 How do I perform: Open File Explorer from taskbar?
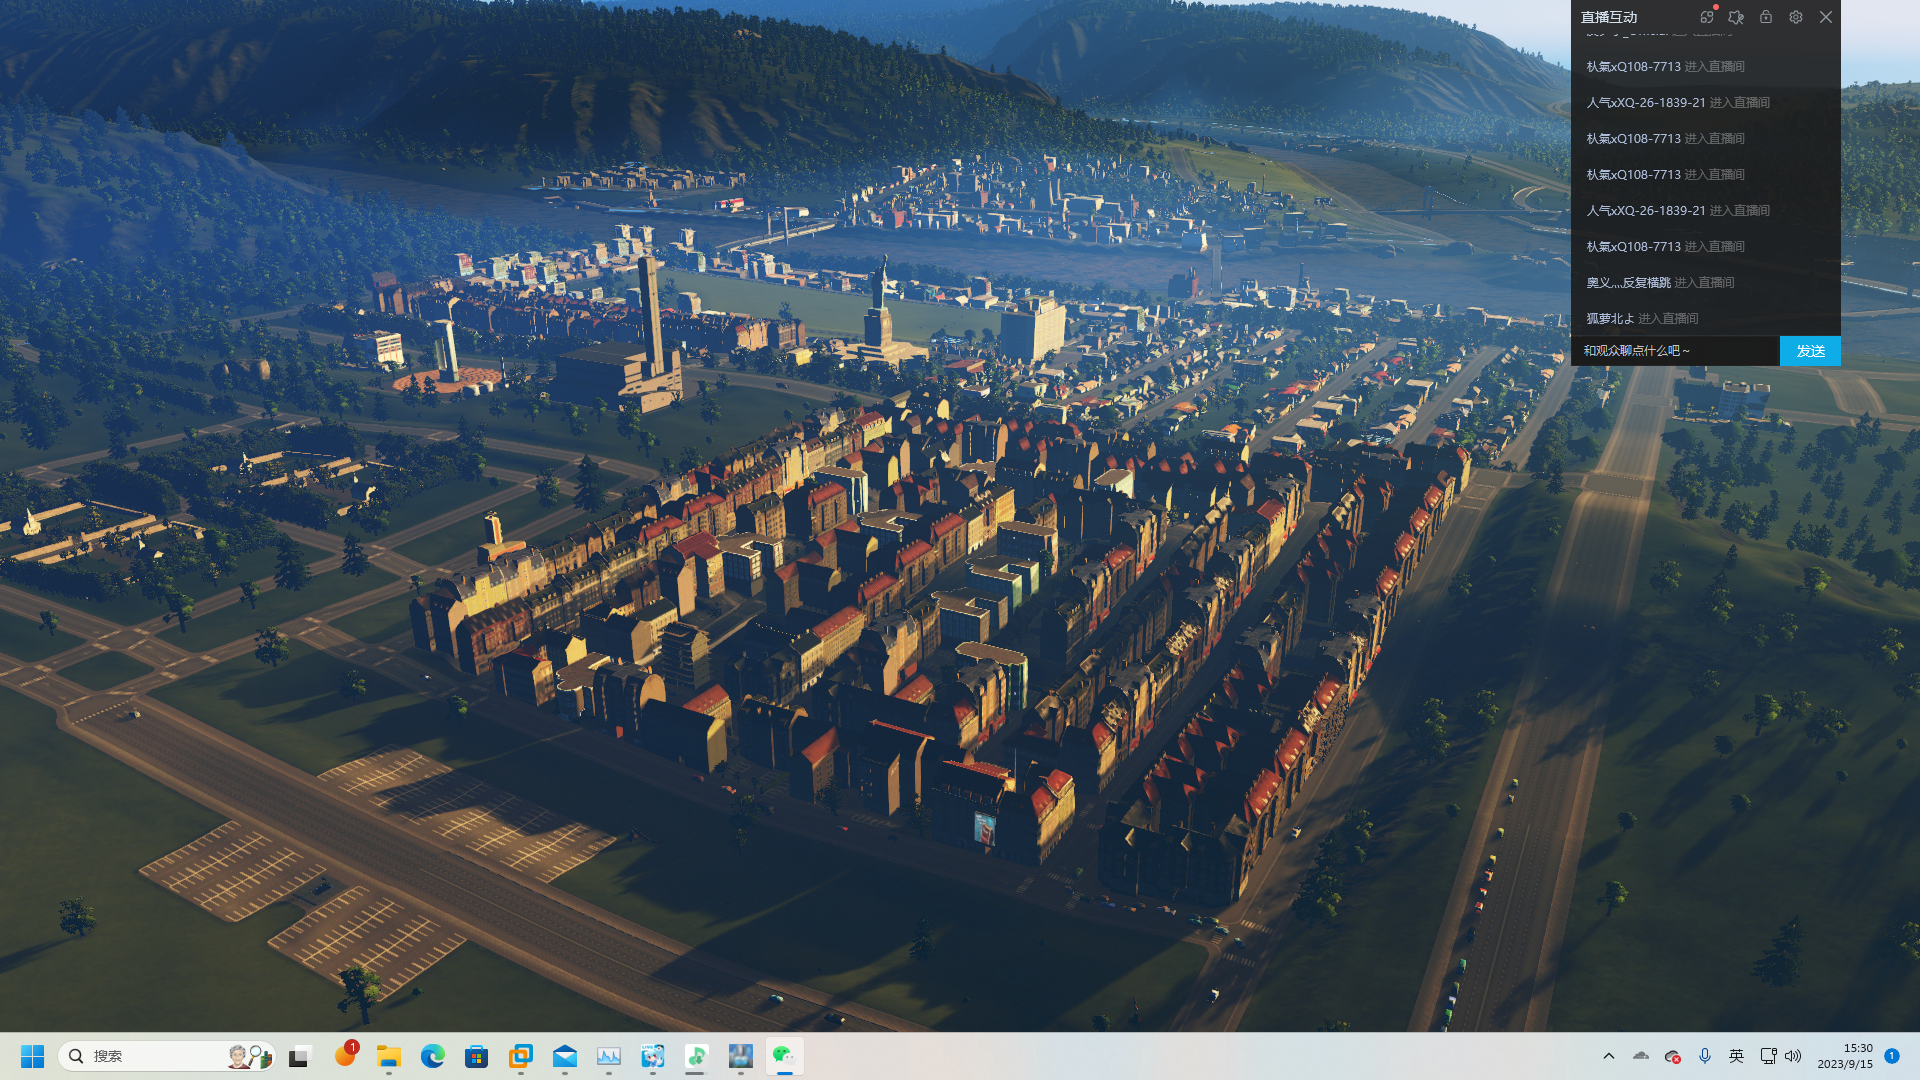click(x=389, y=1056)
